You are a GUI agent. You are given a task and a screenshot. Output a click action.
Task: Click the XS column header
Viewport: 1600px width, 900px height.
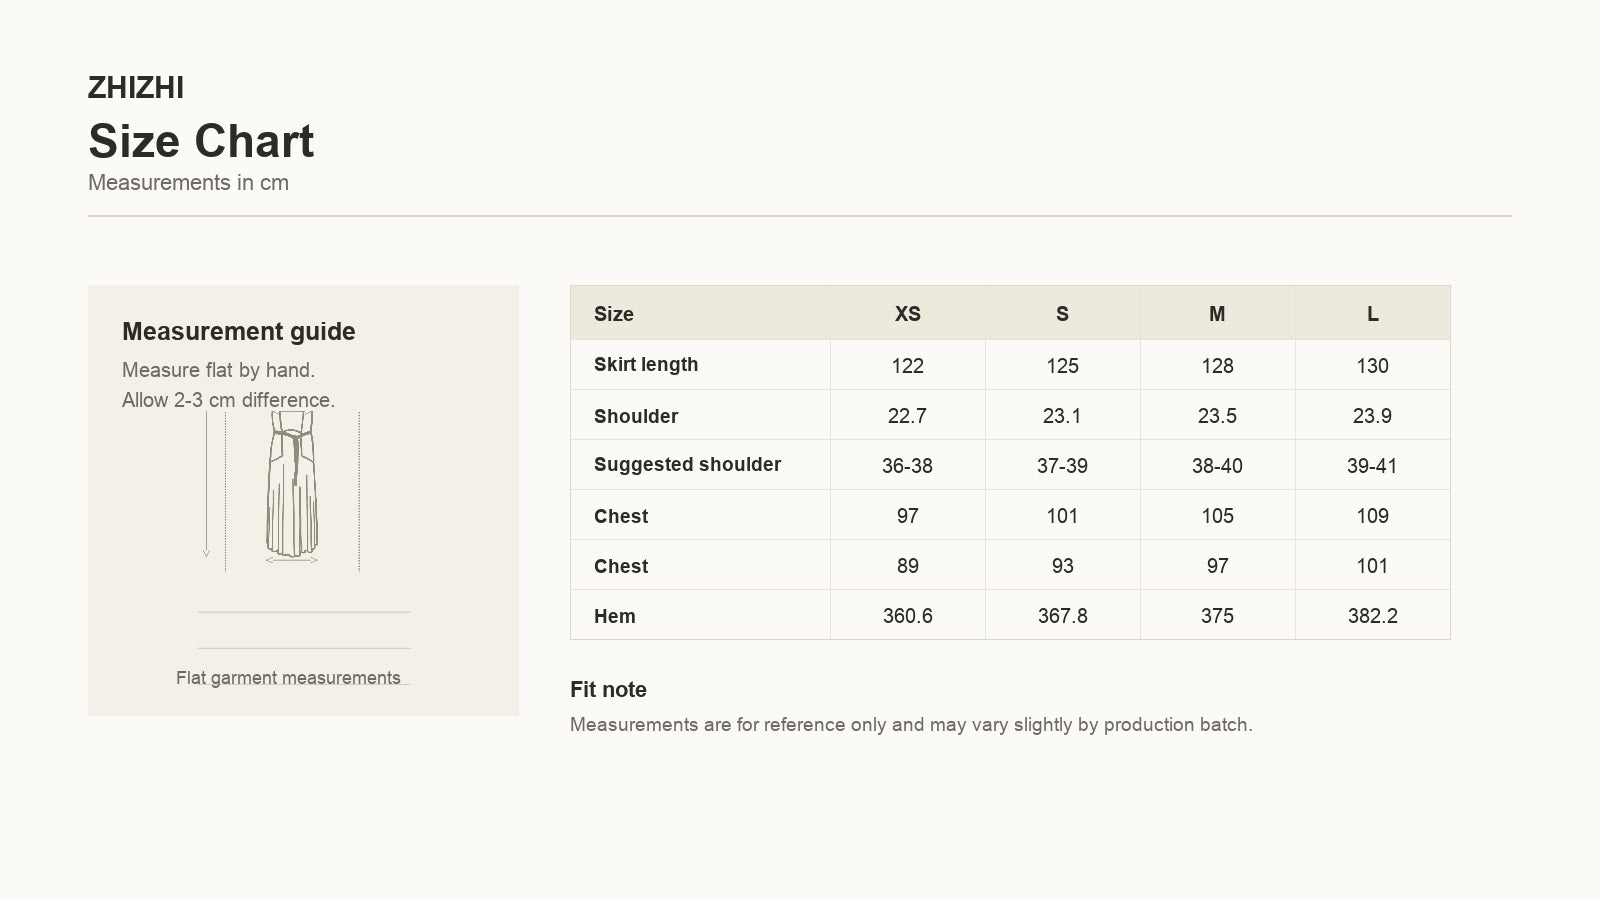point(907,314)
